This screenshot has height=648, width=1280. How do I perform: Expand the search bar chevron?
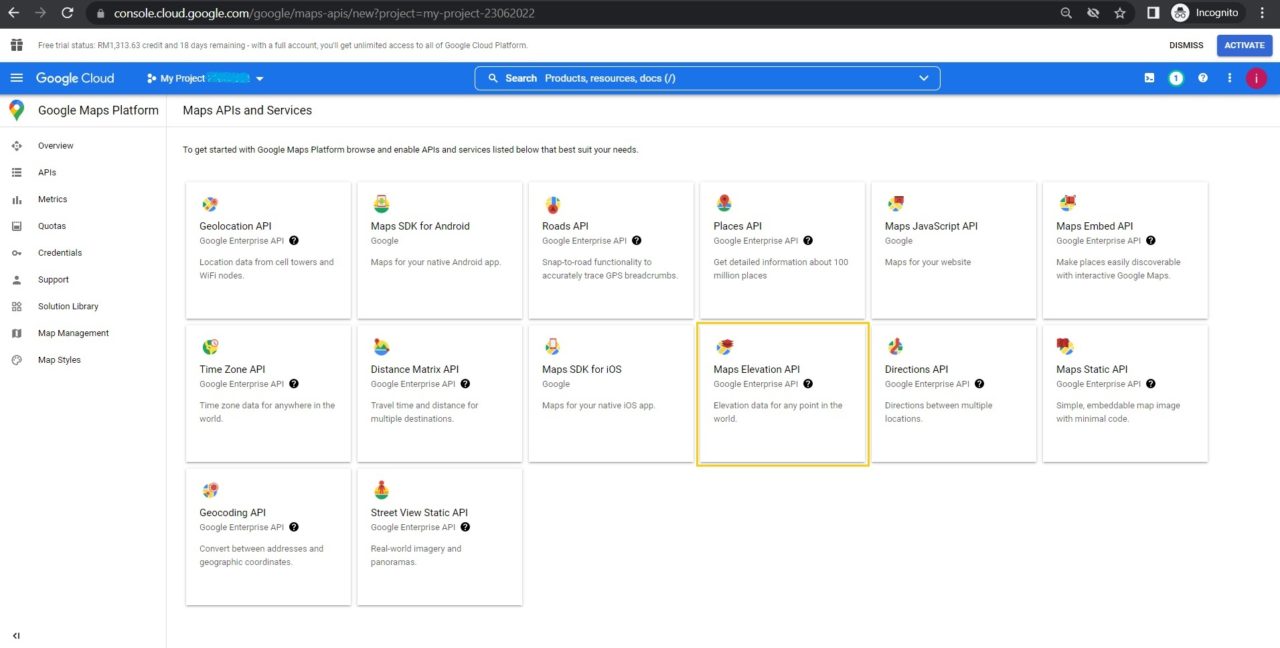923,77
